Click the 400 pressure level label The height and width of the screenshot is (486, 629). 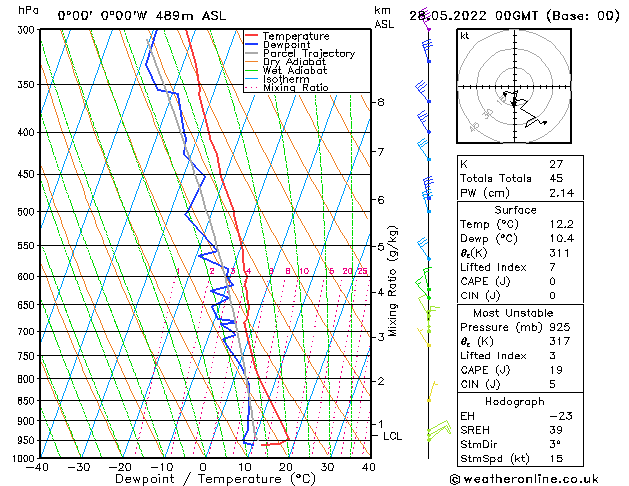click(x=28, y=132)
